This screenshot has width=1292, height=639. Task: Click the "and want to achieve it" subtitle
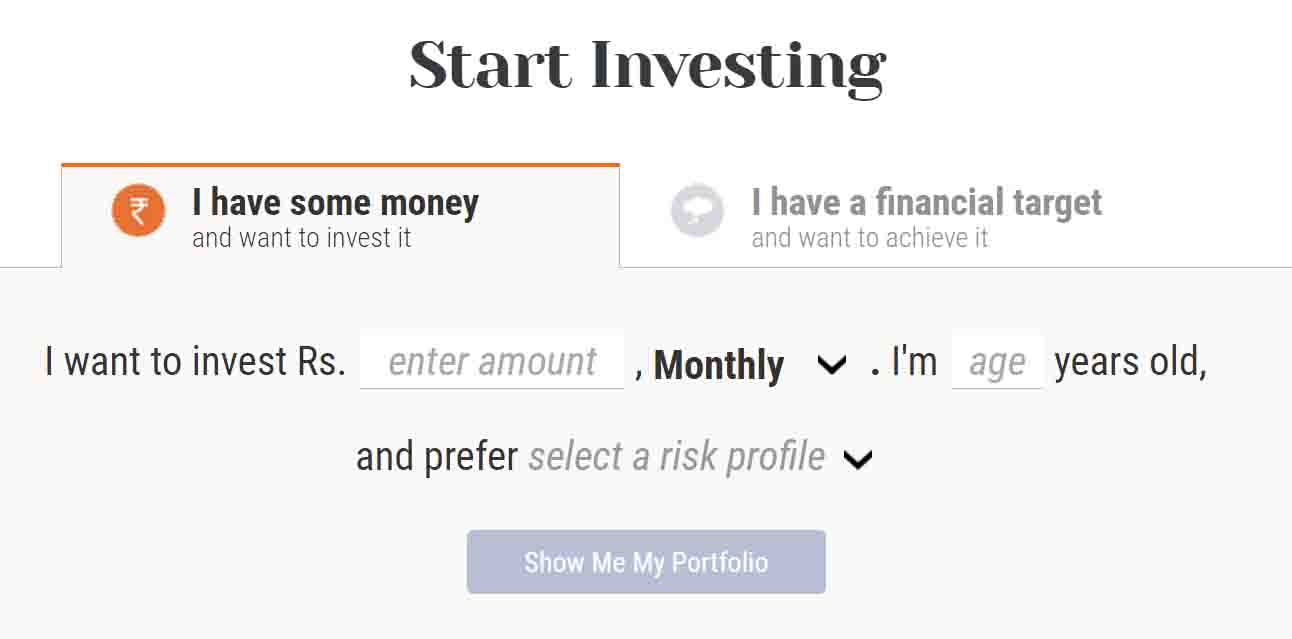coord(869,239)
